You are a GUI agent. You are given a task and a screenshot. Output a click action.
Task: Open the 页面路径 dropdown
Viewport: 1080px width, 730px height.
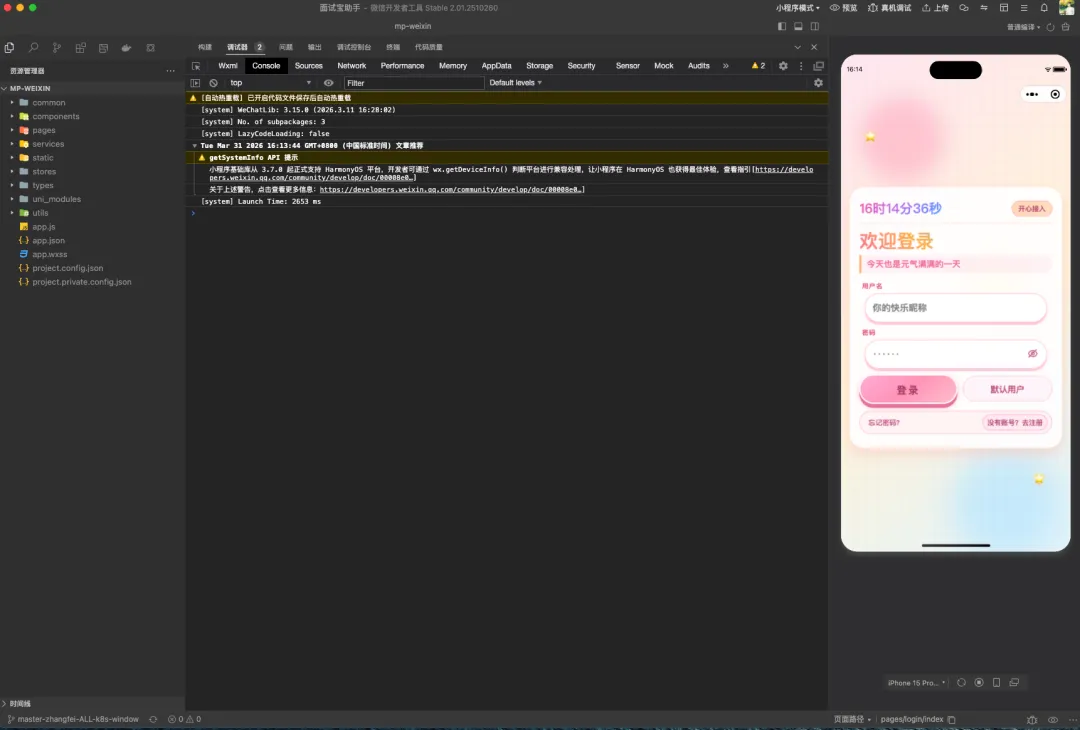853,720
